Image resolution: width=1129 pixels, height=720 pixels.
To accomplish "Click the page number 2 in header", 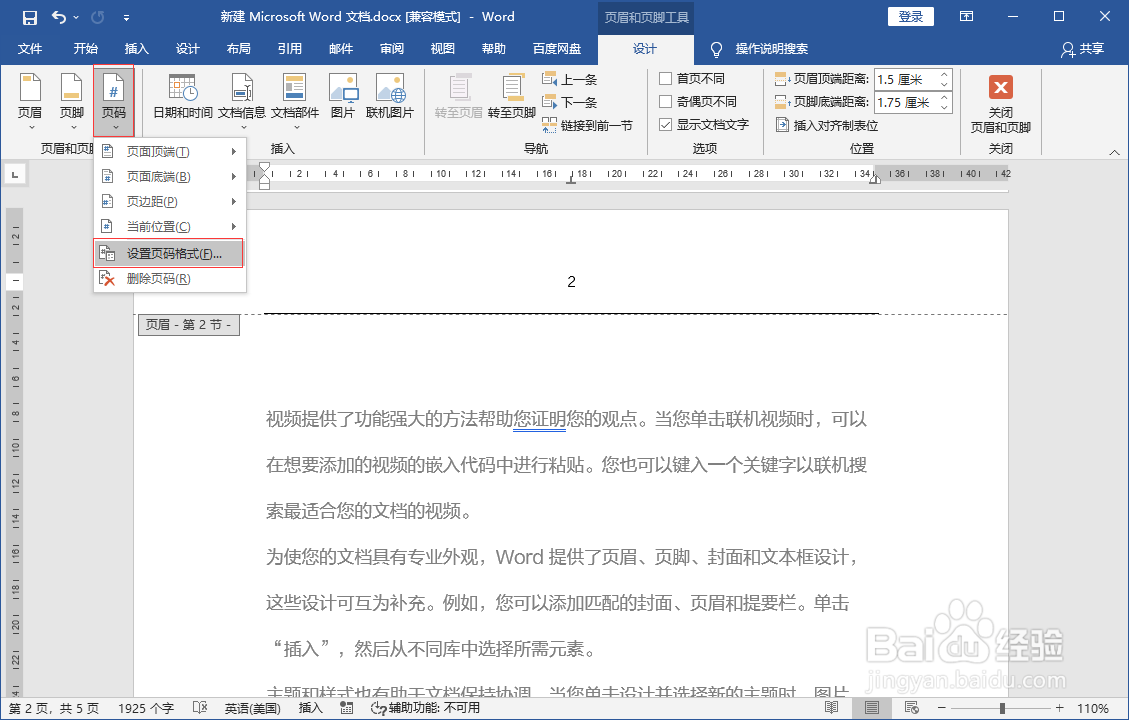I will (x=572, y=282).
